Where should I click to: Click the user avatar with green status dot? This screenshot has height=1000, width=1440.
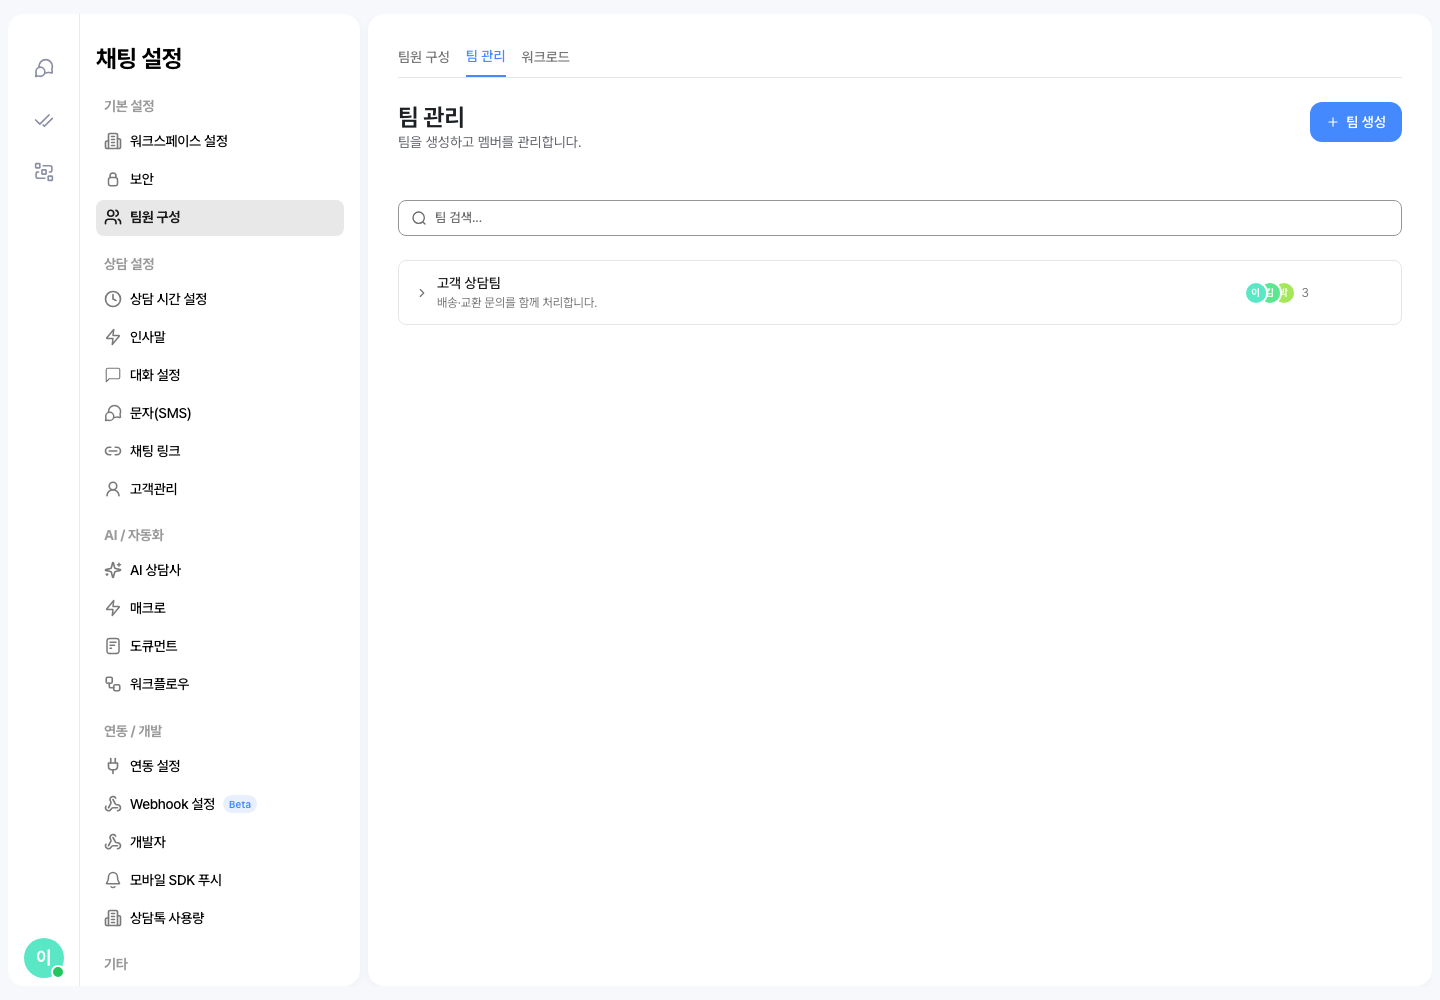coord(44,958)
